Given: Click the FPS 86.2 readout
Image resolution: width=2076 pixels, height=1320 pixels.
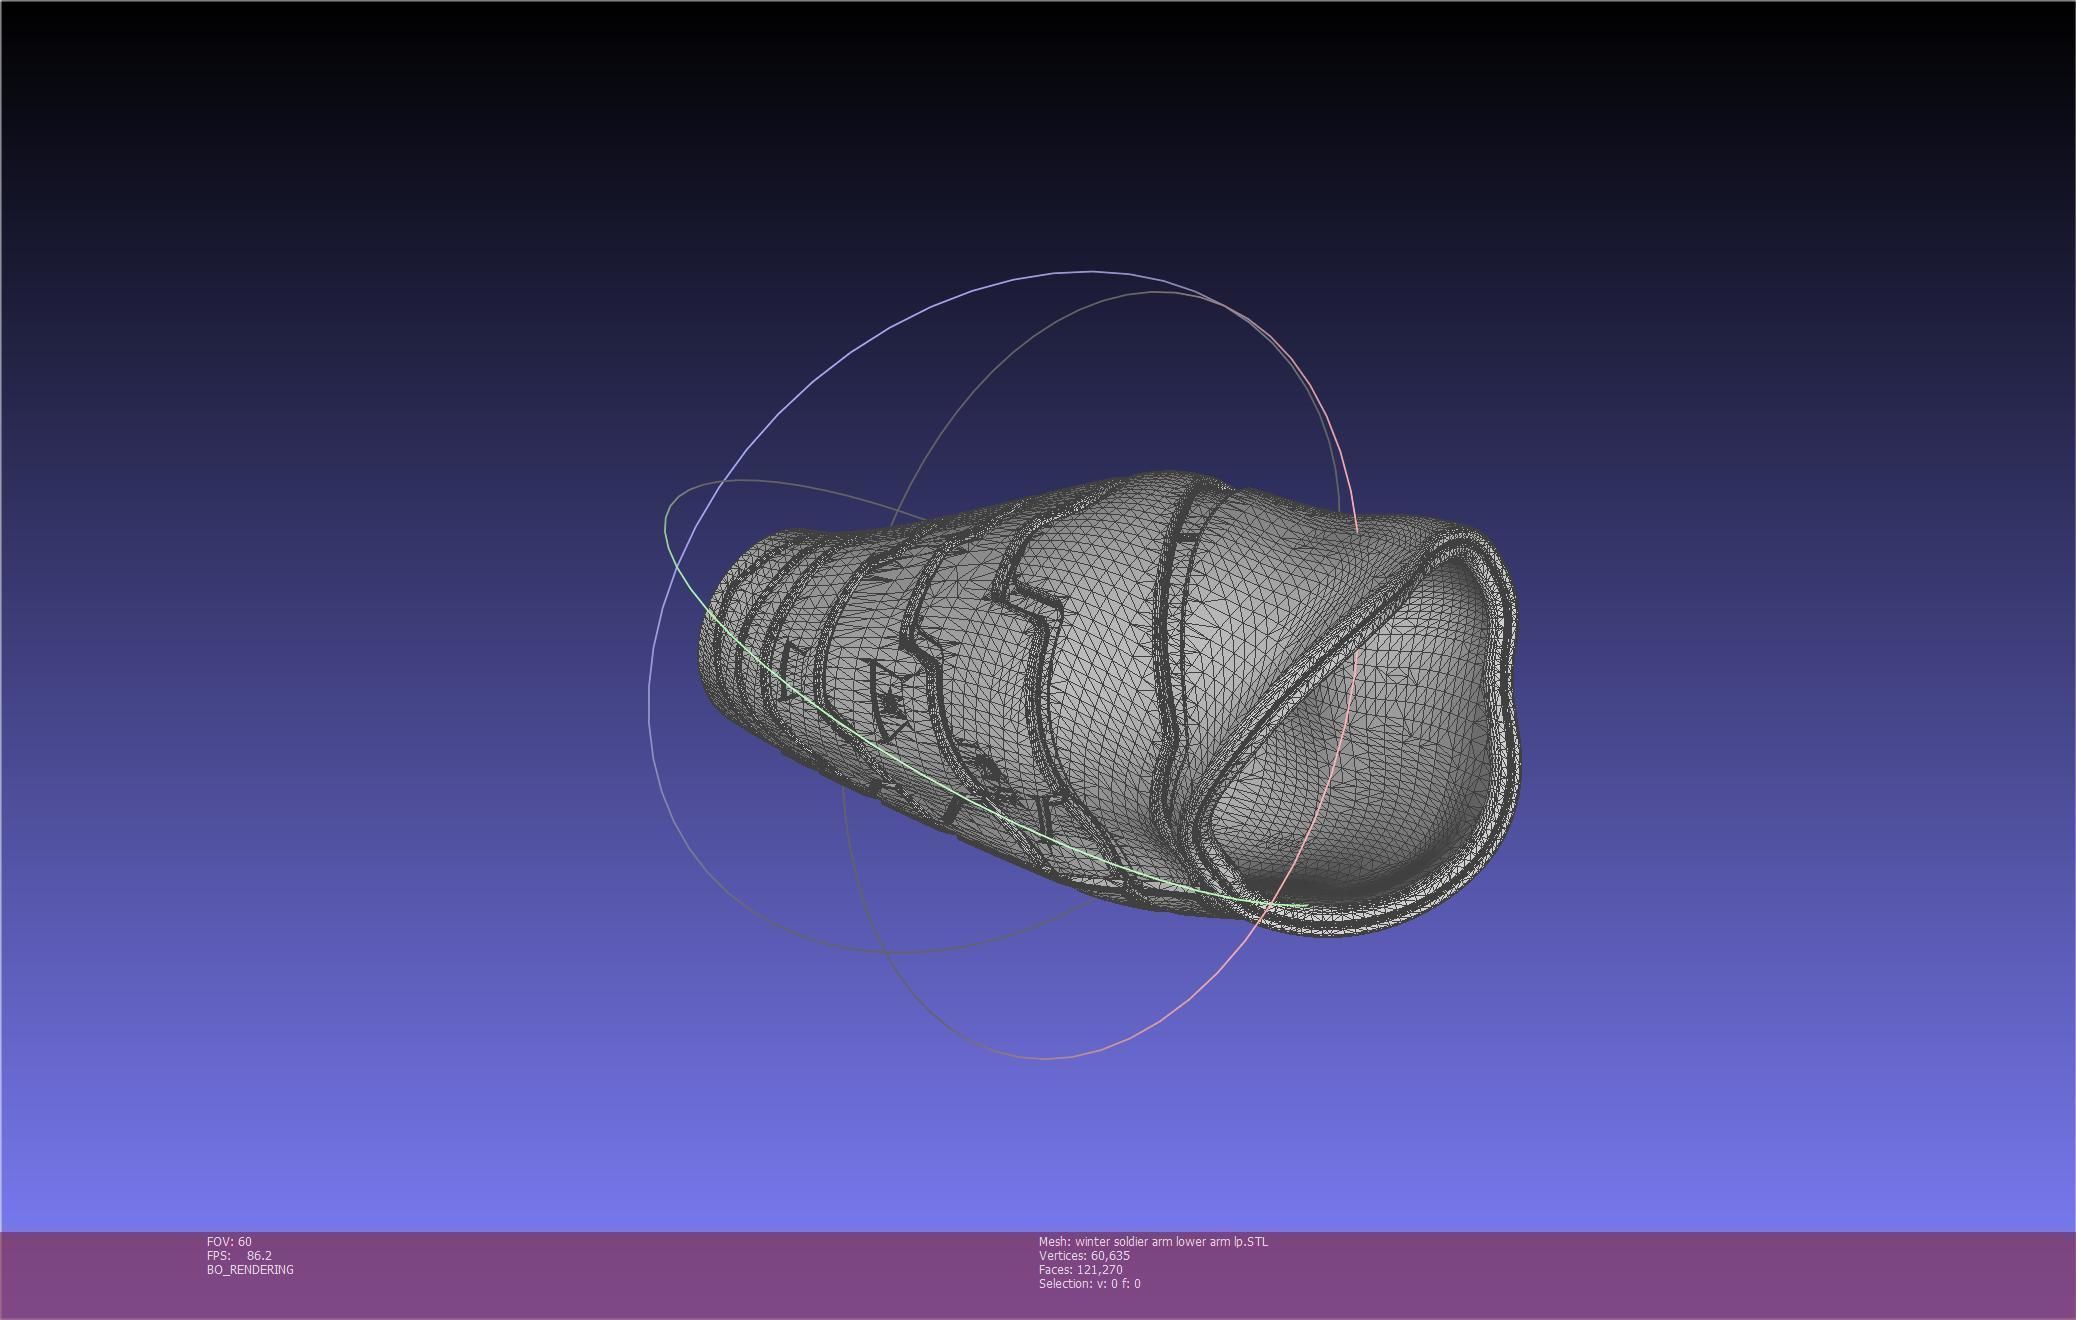Looking at the screenshot, I should pos(239,1255).
